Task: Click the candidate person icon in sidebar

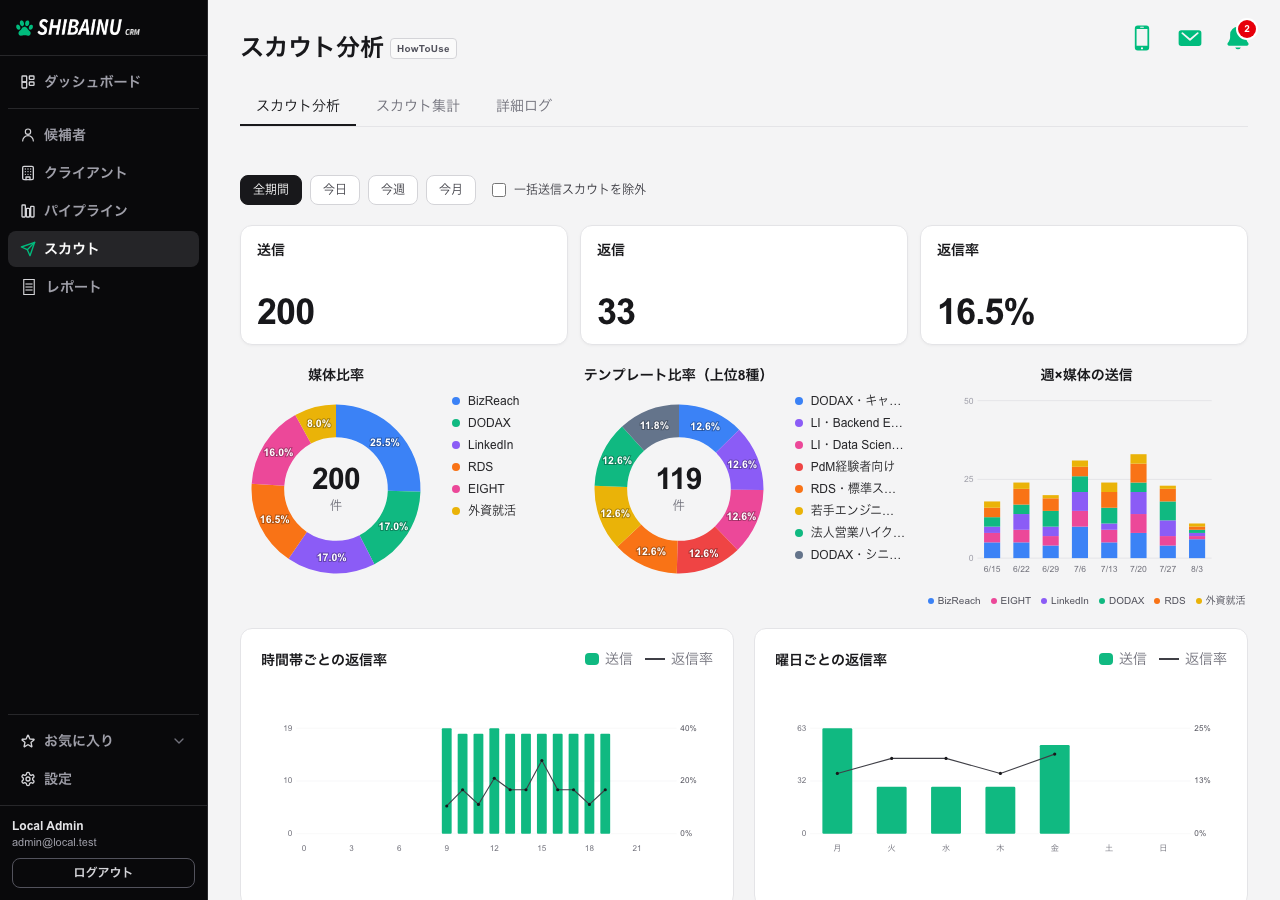Action: tap(28, 135)
